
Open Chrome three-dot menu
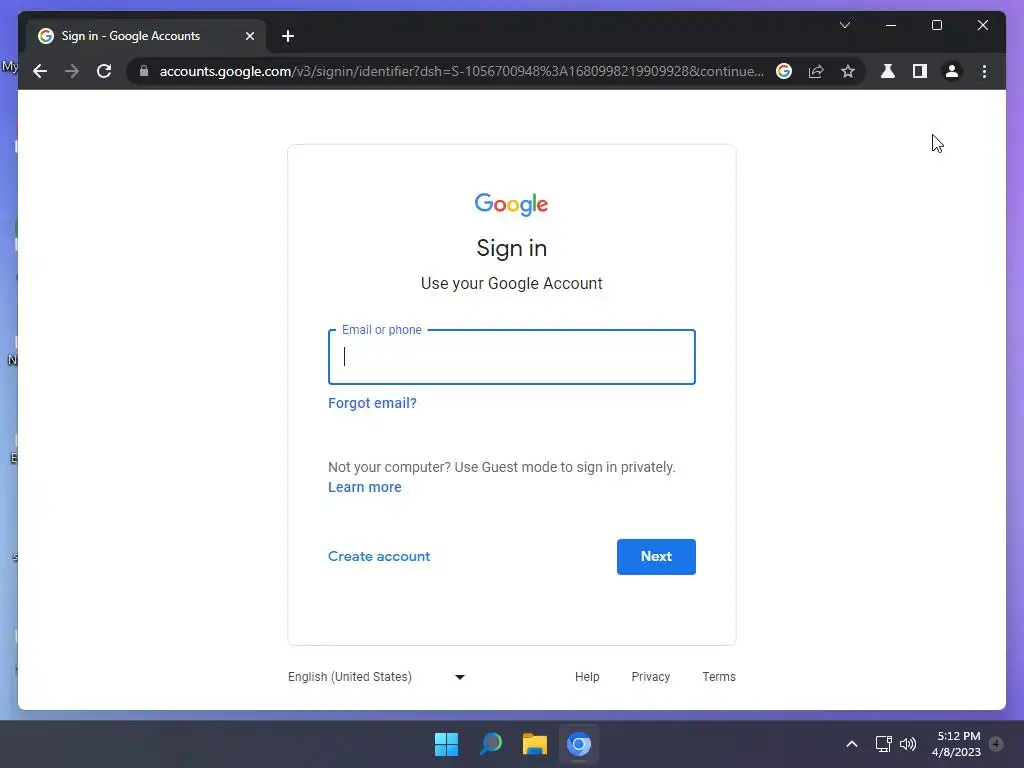tap(984, 71)
